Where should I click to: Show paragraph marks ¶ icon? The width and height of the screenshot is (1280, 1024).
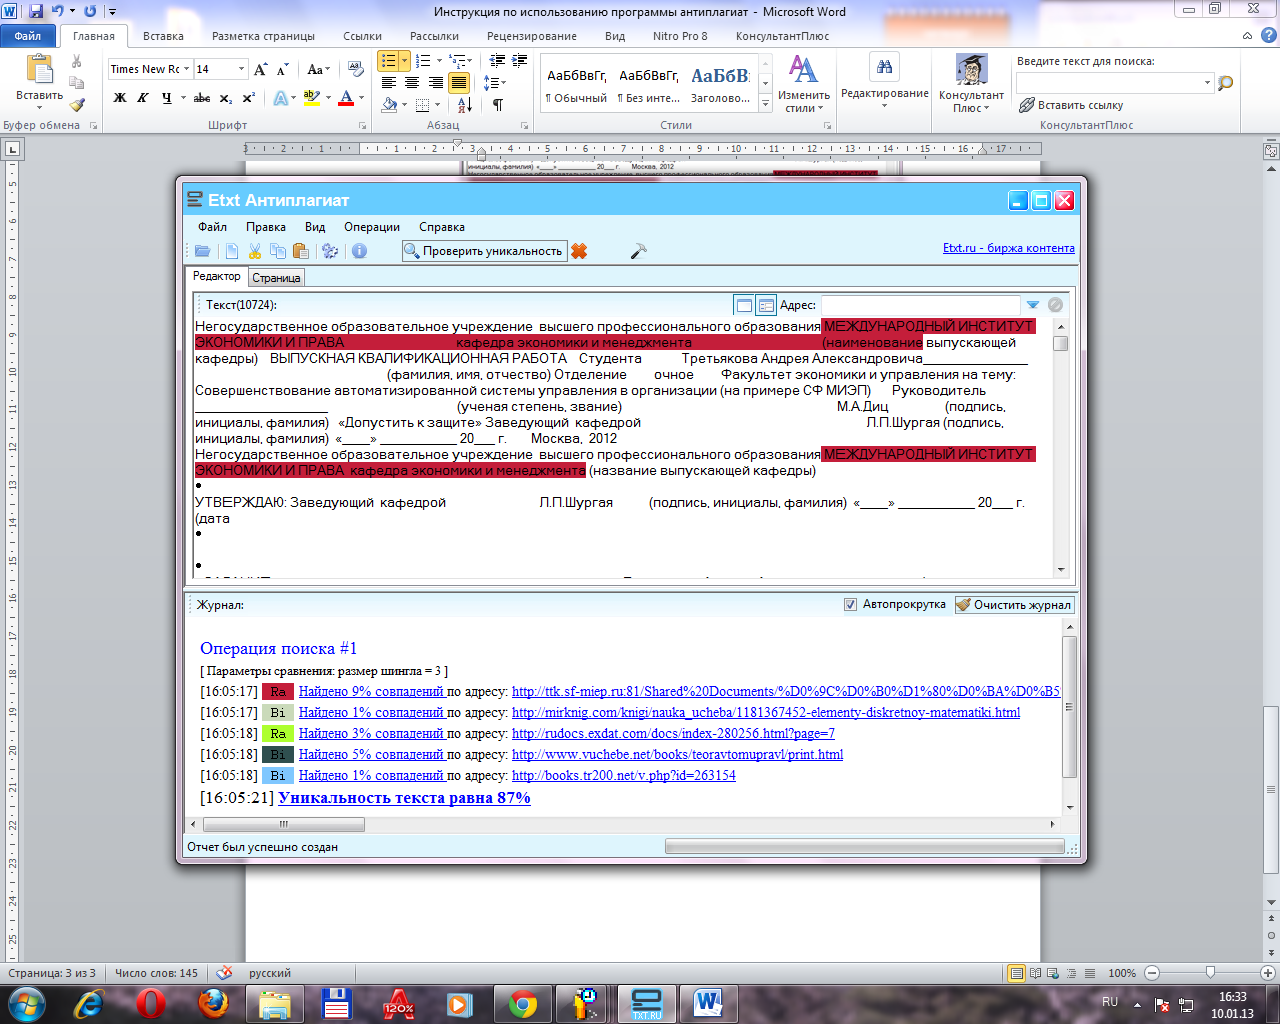click(498, 105)
